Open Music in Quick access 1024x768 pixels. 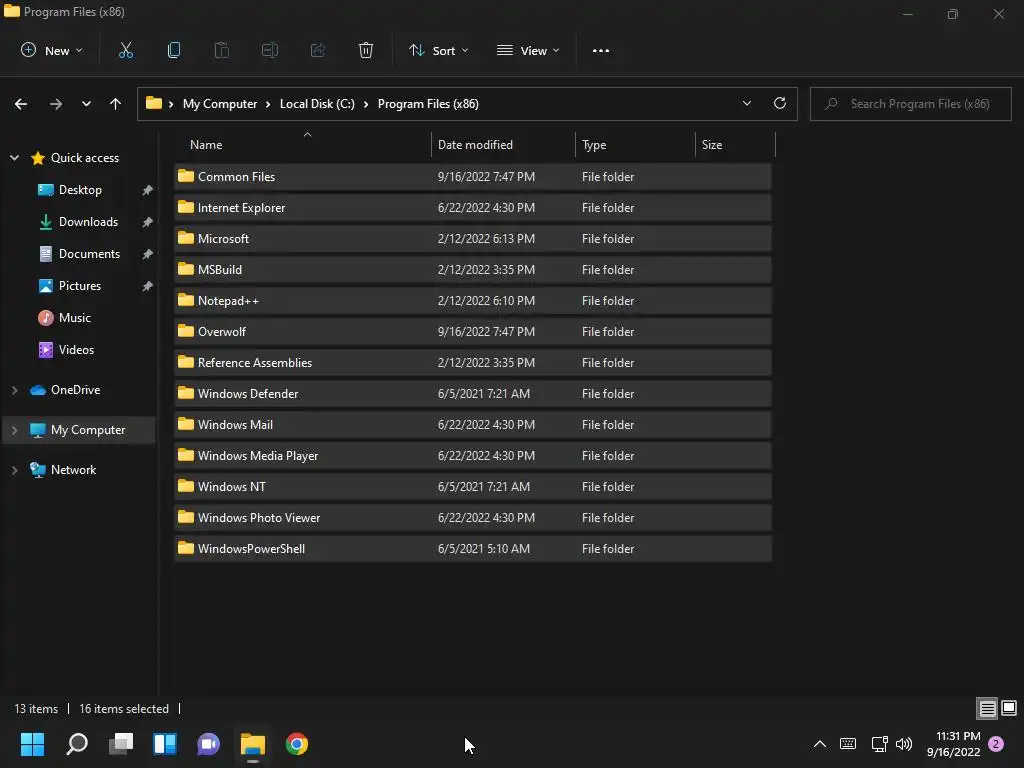tap(74, 318)
